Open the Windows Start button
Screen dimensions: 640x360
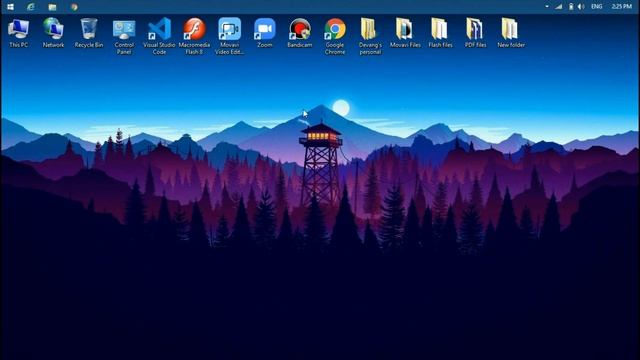[x=11, y=7]
